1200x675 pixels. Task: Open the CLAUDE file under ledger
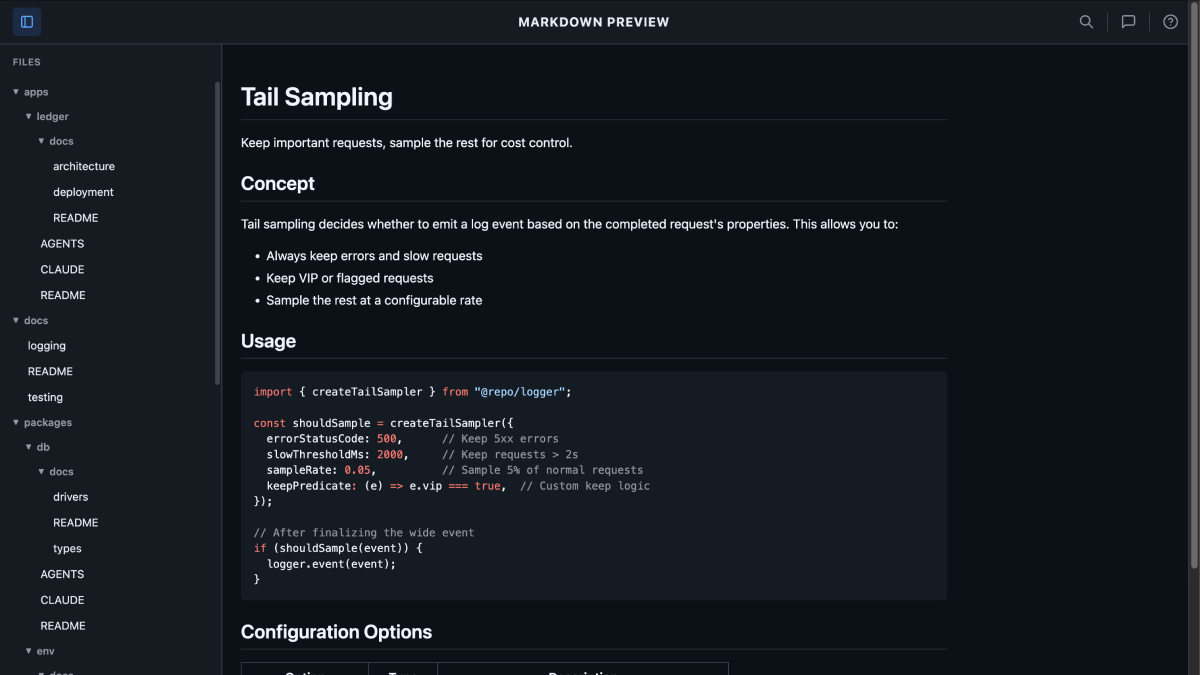(62, 270)
